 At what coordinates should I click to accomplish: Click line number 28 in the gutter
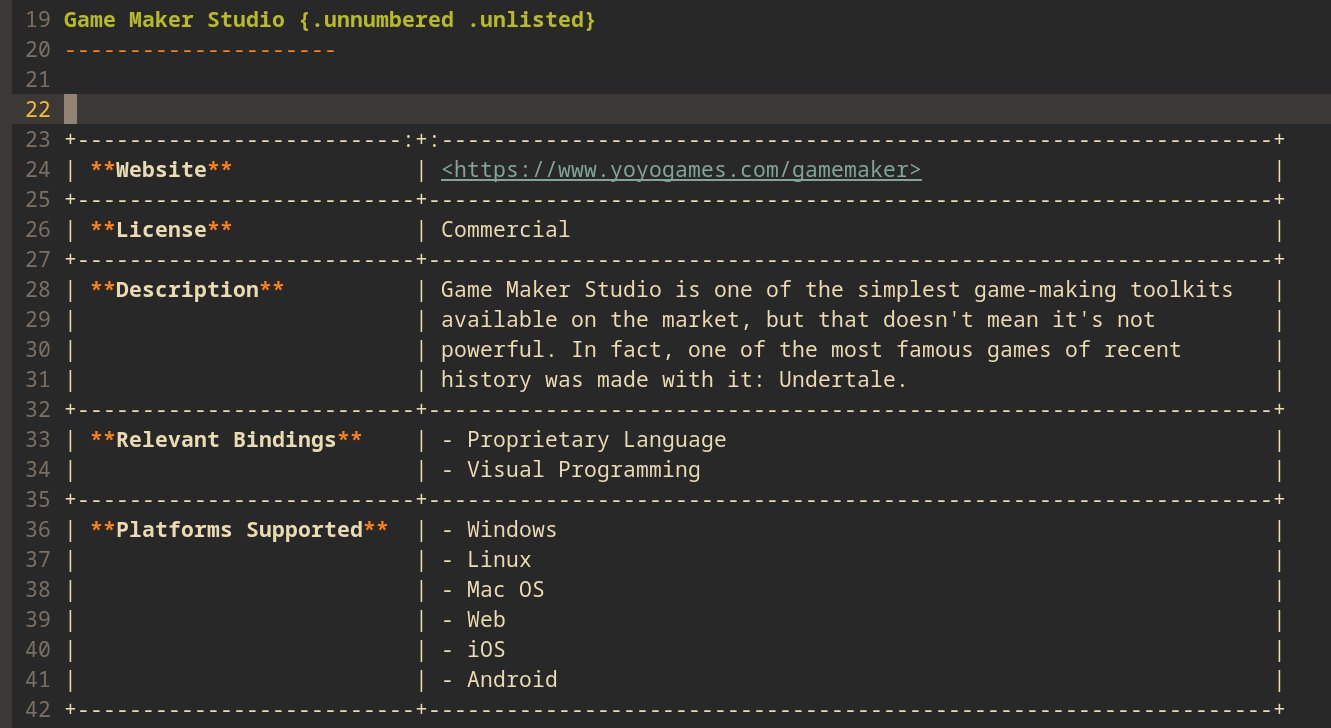(38, 290)
